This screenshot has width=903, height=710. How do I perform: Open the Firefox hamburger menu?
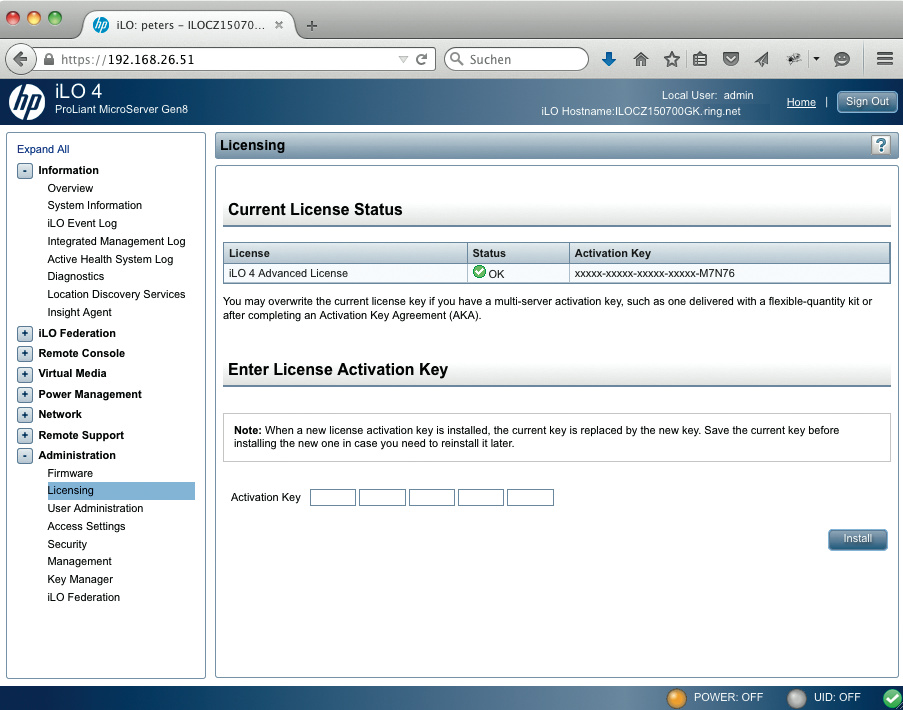pyautogui.click(x=885, y=59)
